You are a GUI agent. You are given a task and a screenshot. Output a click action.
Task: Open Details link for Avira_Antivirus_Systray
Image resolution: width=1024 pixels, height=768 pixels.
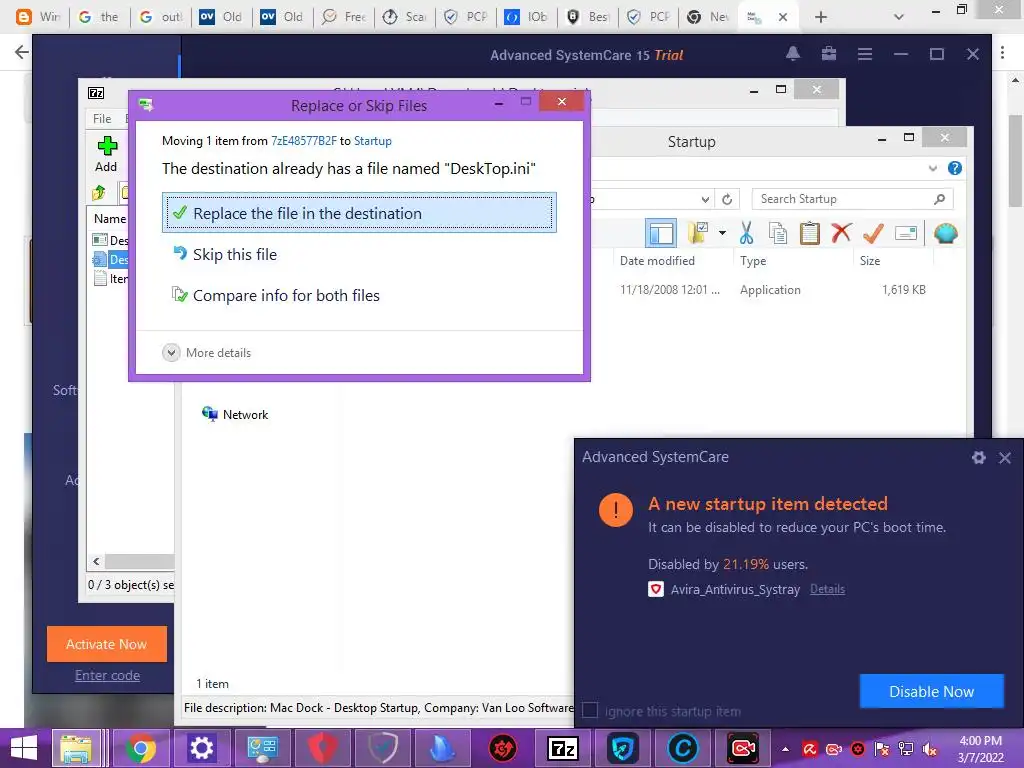pyautogui.click(x=827, y=589)
